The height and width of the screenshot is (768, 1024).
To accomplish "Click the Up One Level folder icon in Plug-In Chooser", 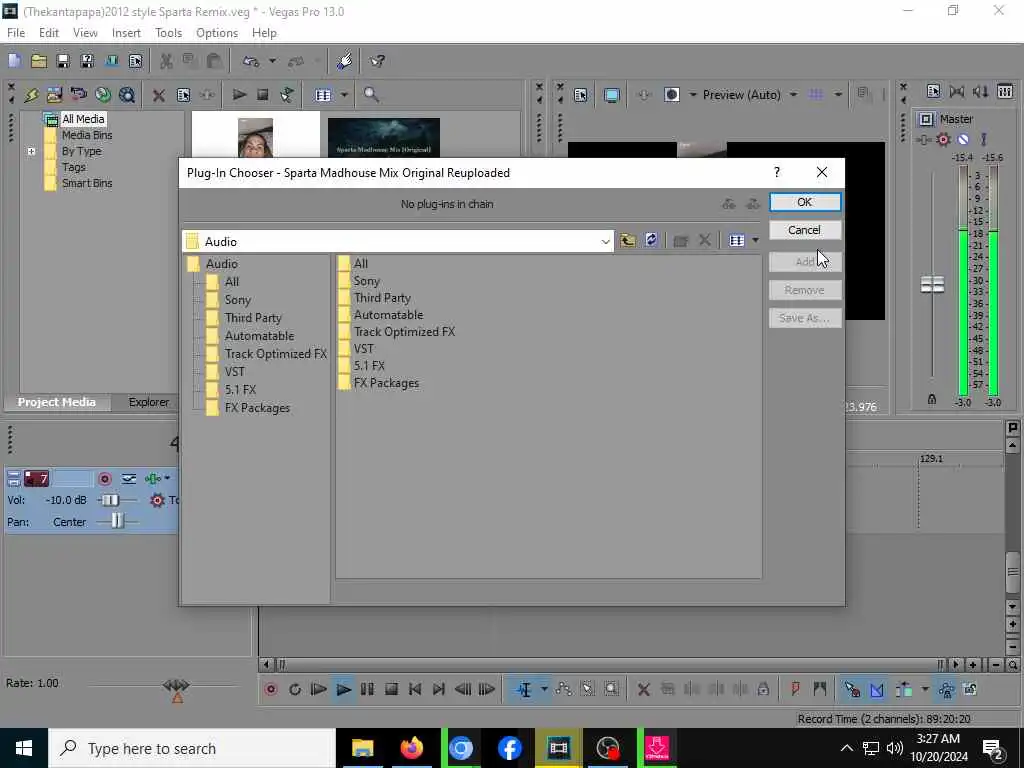I will click(x=628, y=240).
